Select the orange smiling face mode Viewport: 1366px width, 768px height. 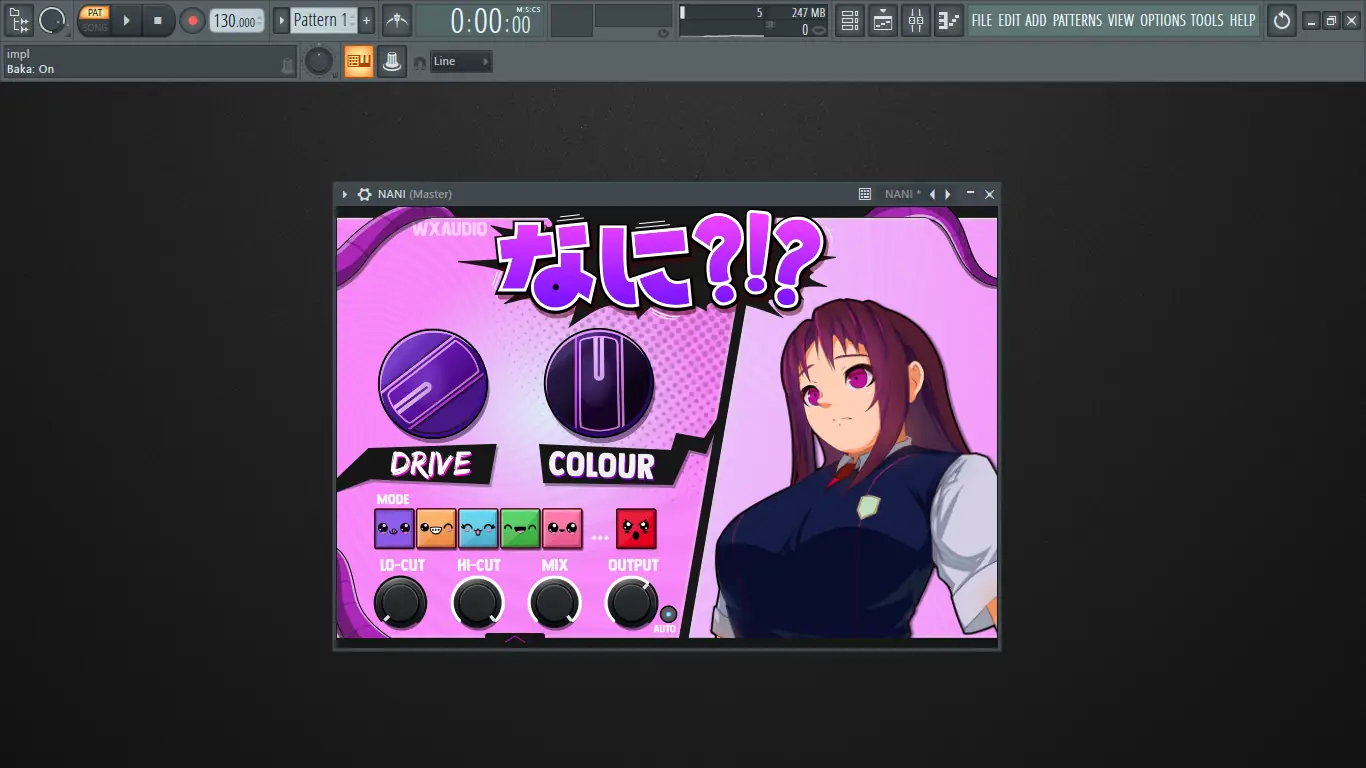coord(436,528)
